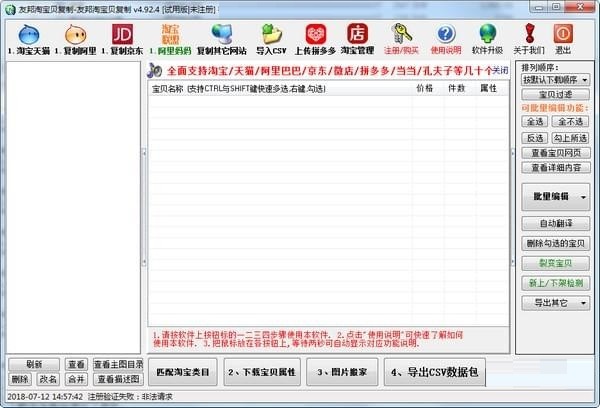Click the 改名 rename button
The height and width of the screenshot is (408, 600).
[x=48, y=379]
